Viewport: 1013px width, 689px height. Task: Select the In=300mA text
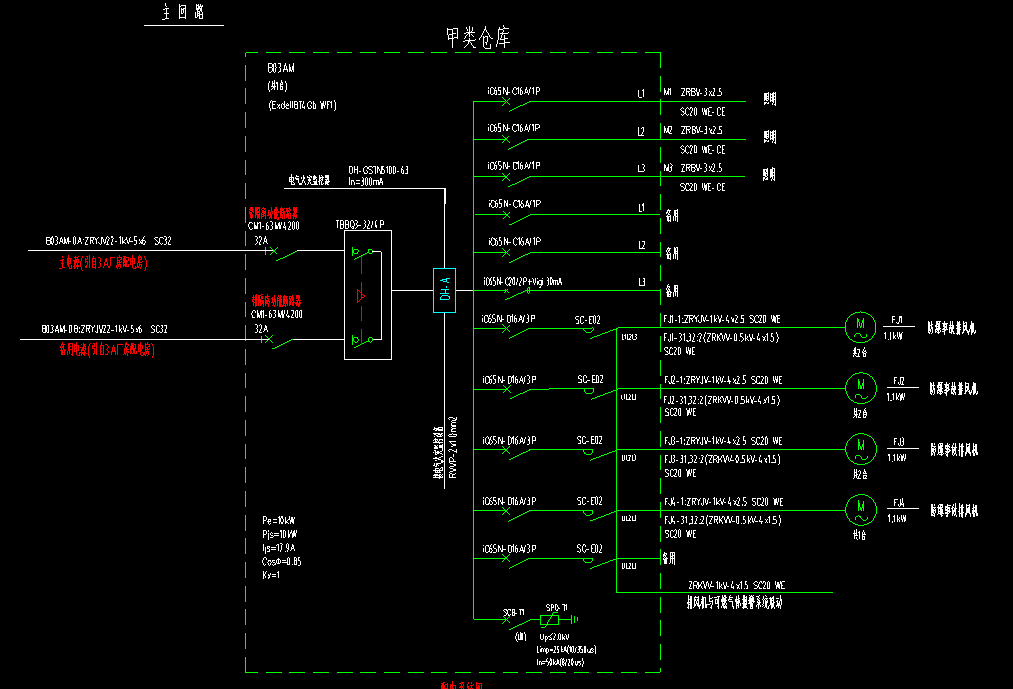[366, 182]
